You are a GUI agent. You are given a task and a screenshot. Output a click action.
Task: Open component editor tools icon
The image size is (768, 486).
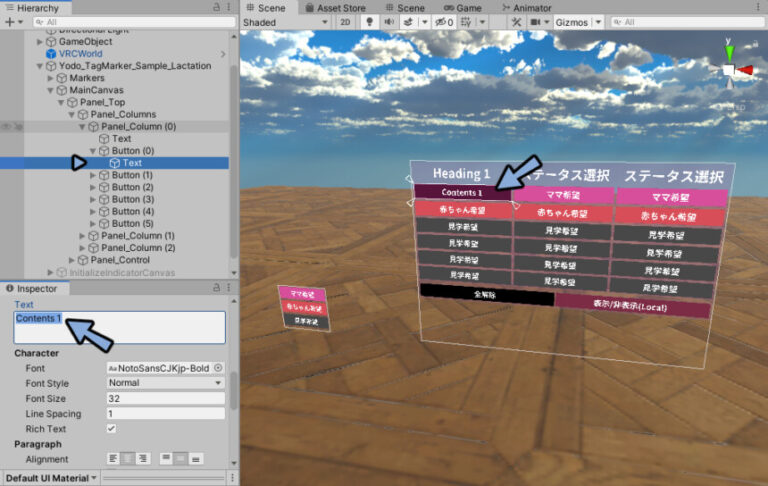coord(516,22)
